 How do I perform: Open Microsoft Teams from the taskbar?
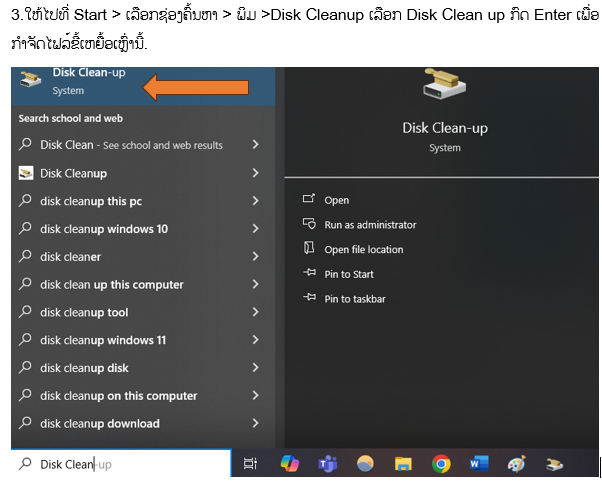pos(327,464)
